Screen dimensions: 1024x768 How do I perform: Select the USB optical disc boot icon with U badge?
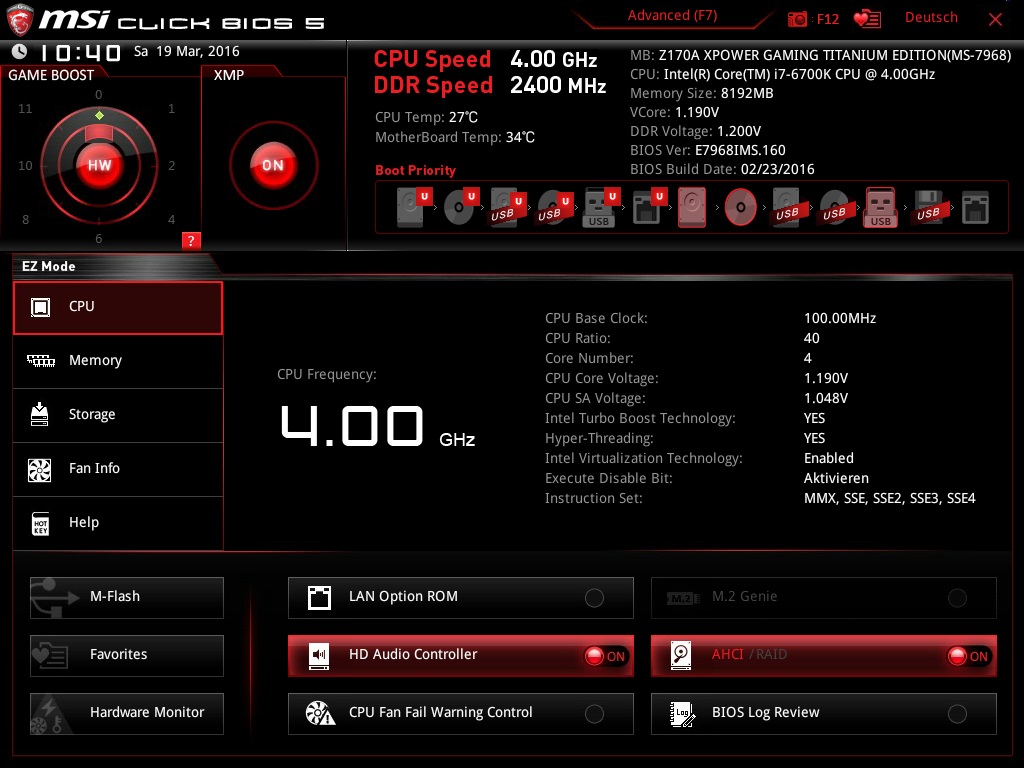pyautogui.click(x=554, y=207)
